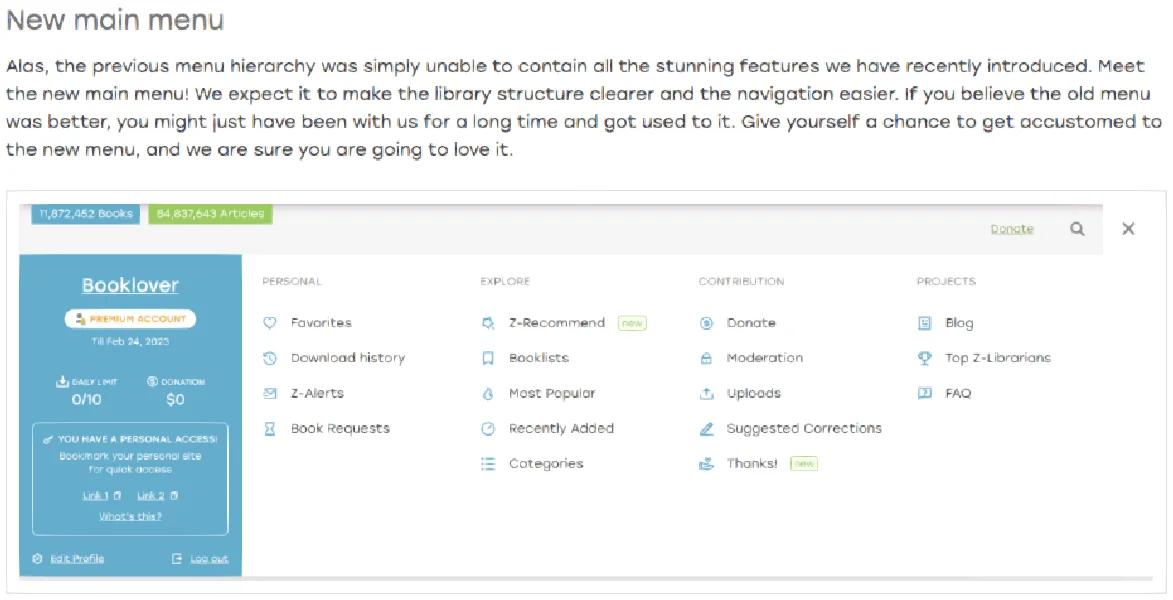This screenshot has height=600, width=1173.
Task: Open the What's this? link
Action: [130, 516]
